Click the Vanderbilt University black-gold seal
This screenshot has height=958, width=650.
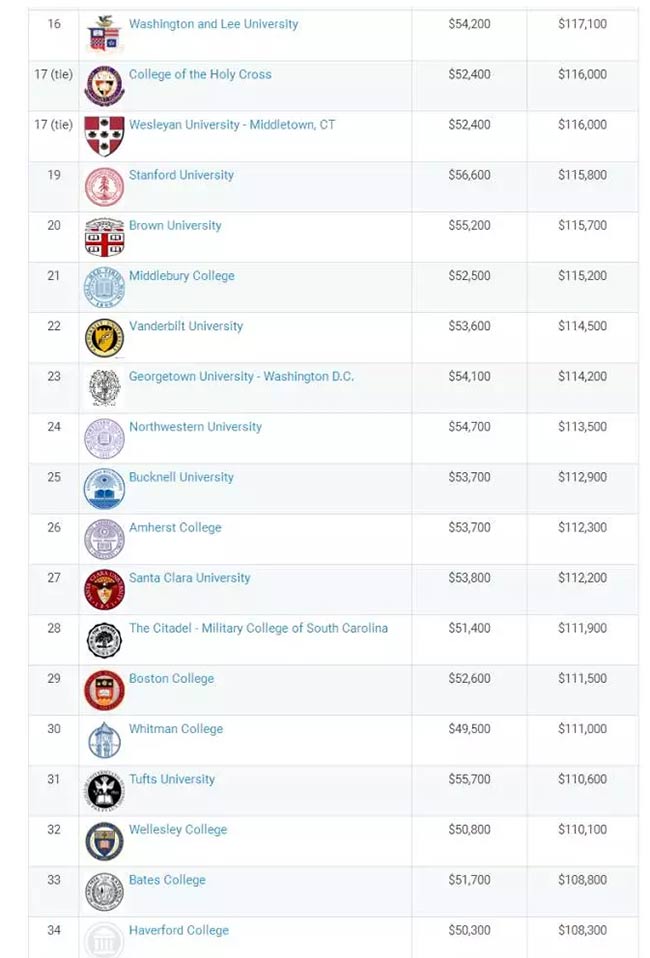pyautogui.click(x=104, y=338)
